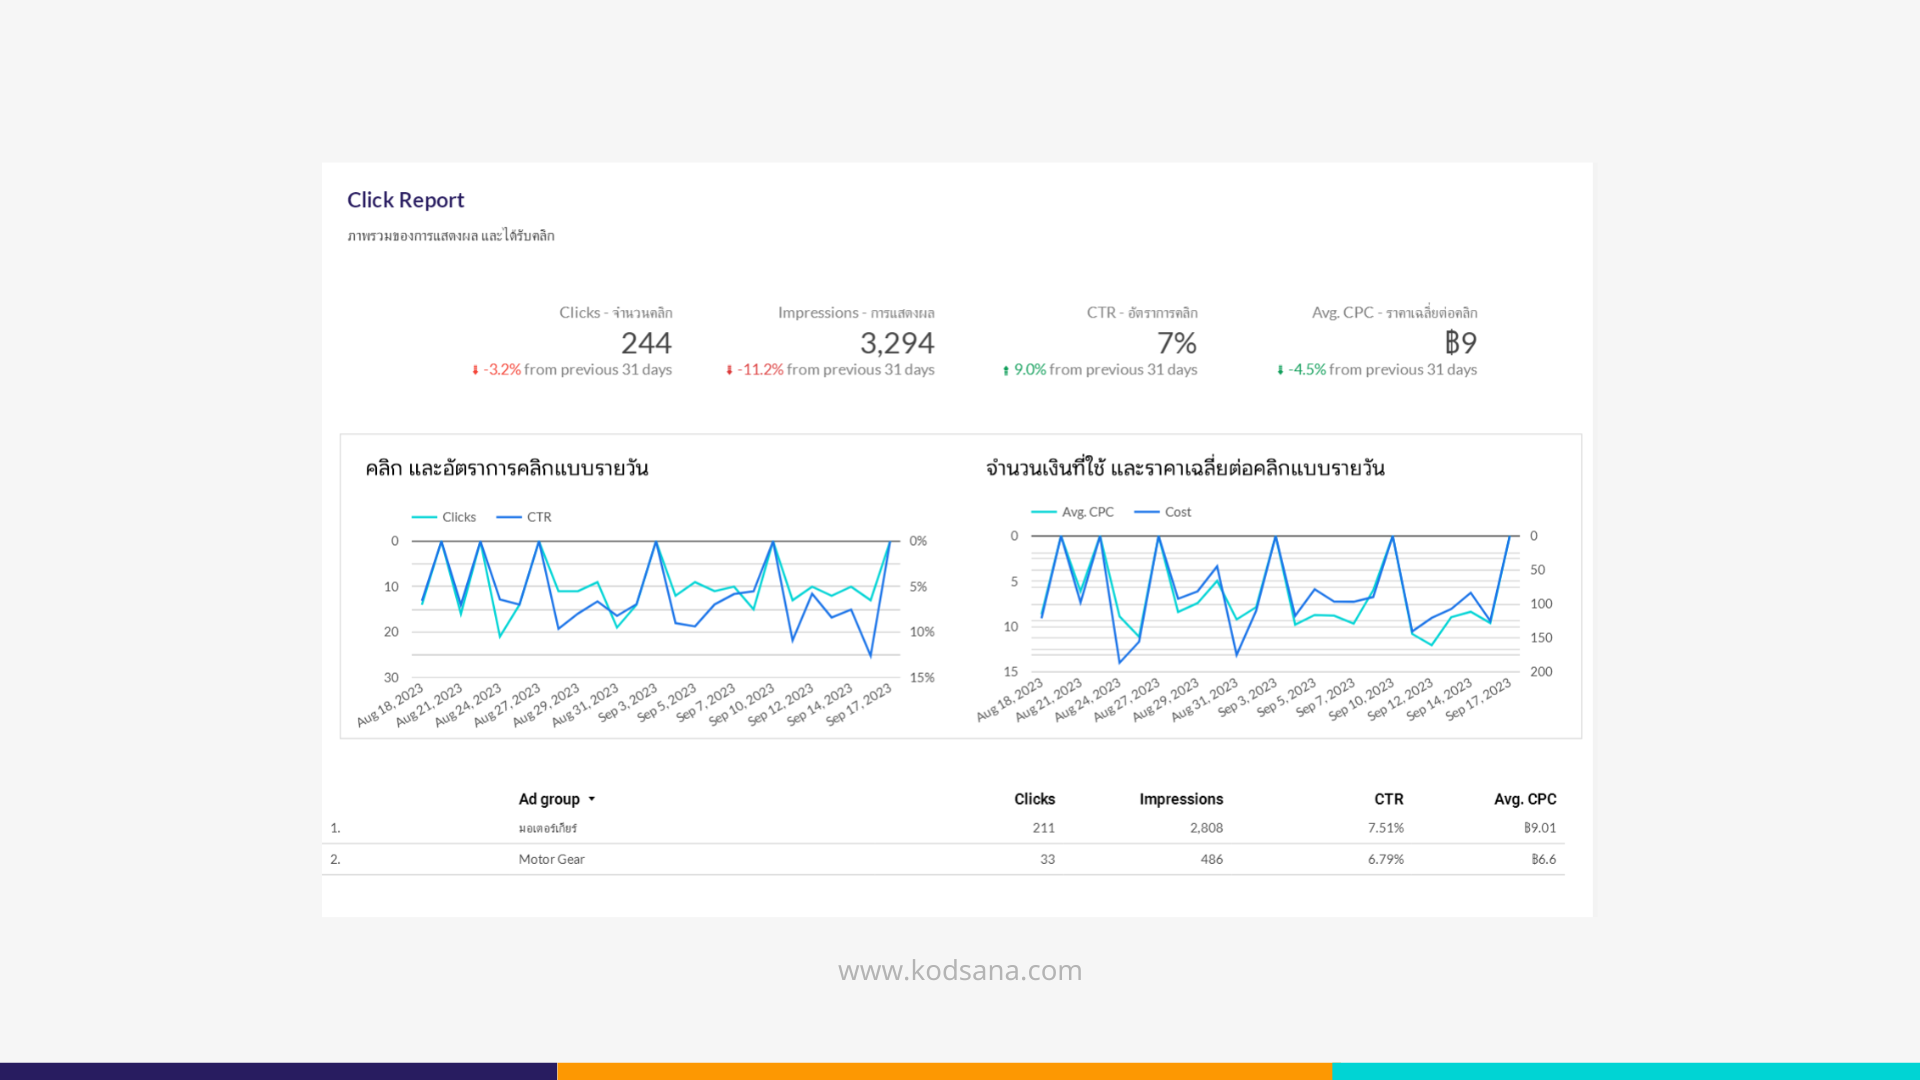
Task: Select the CTR scorecard value 7%
Action: (1177, 343)
